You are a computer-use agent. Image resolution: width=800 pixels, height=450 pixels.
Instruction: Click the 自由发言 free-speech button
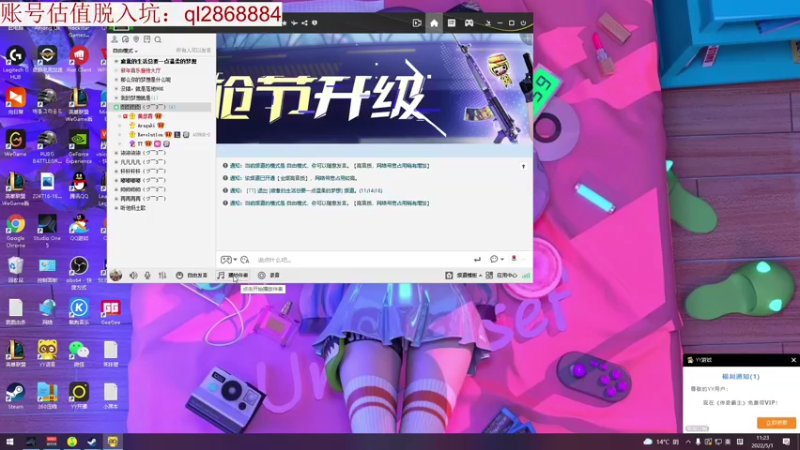[x=192, y=275]
